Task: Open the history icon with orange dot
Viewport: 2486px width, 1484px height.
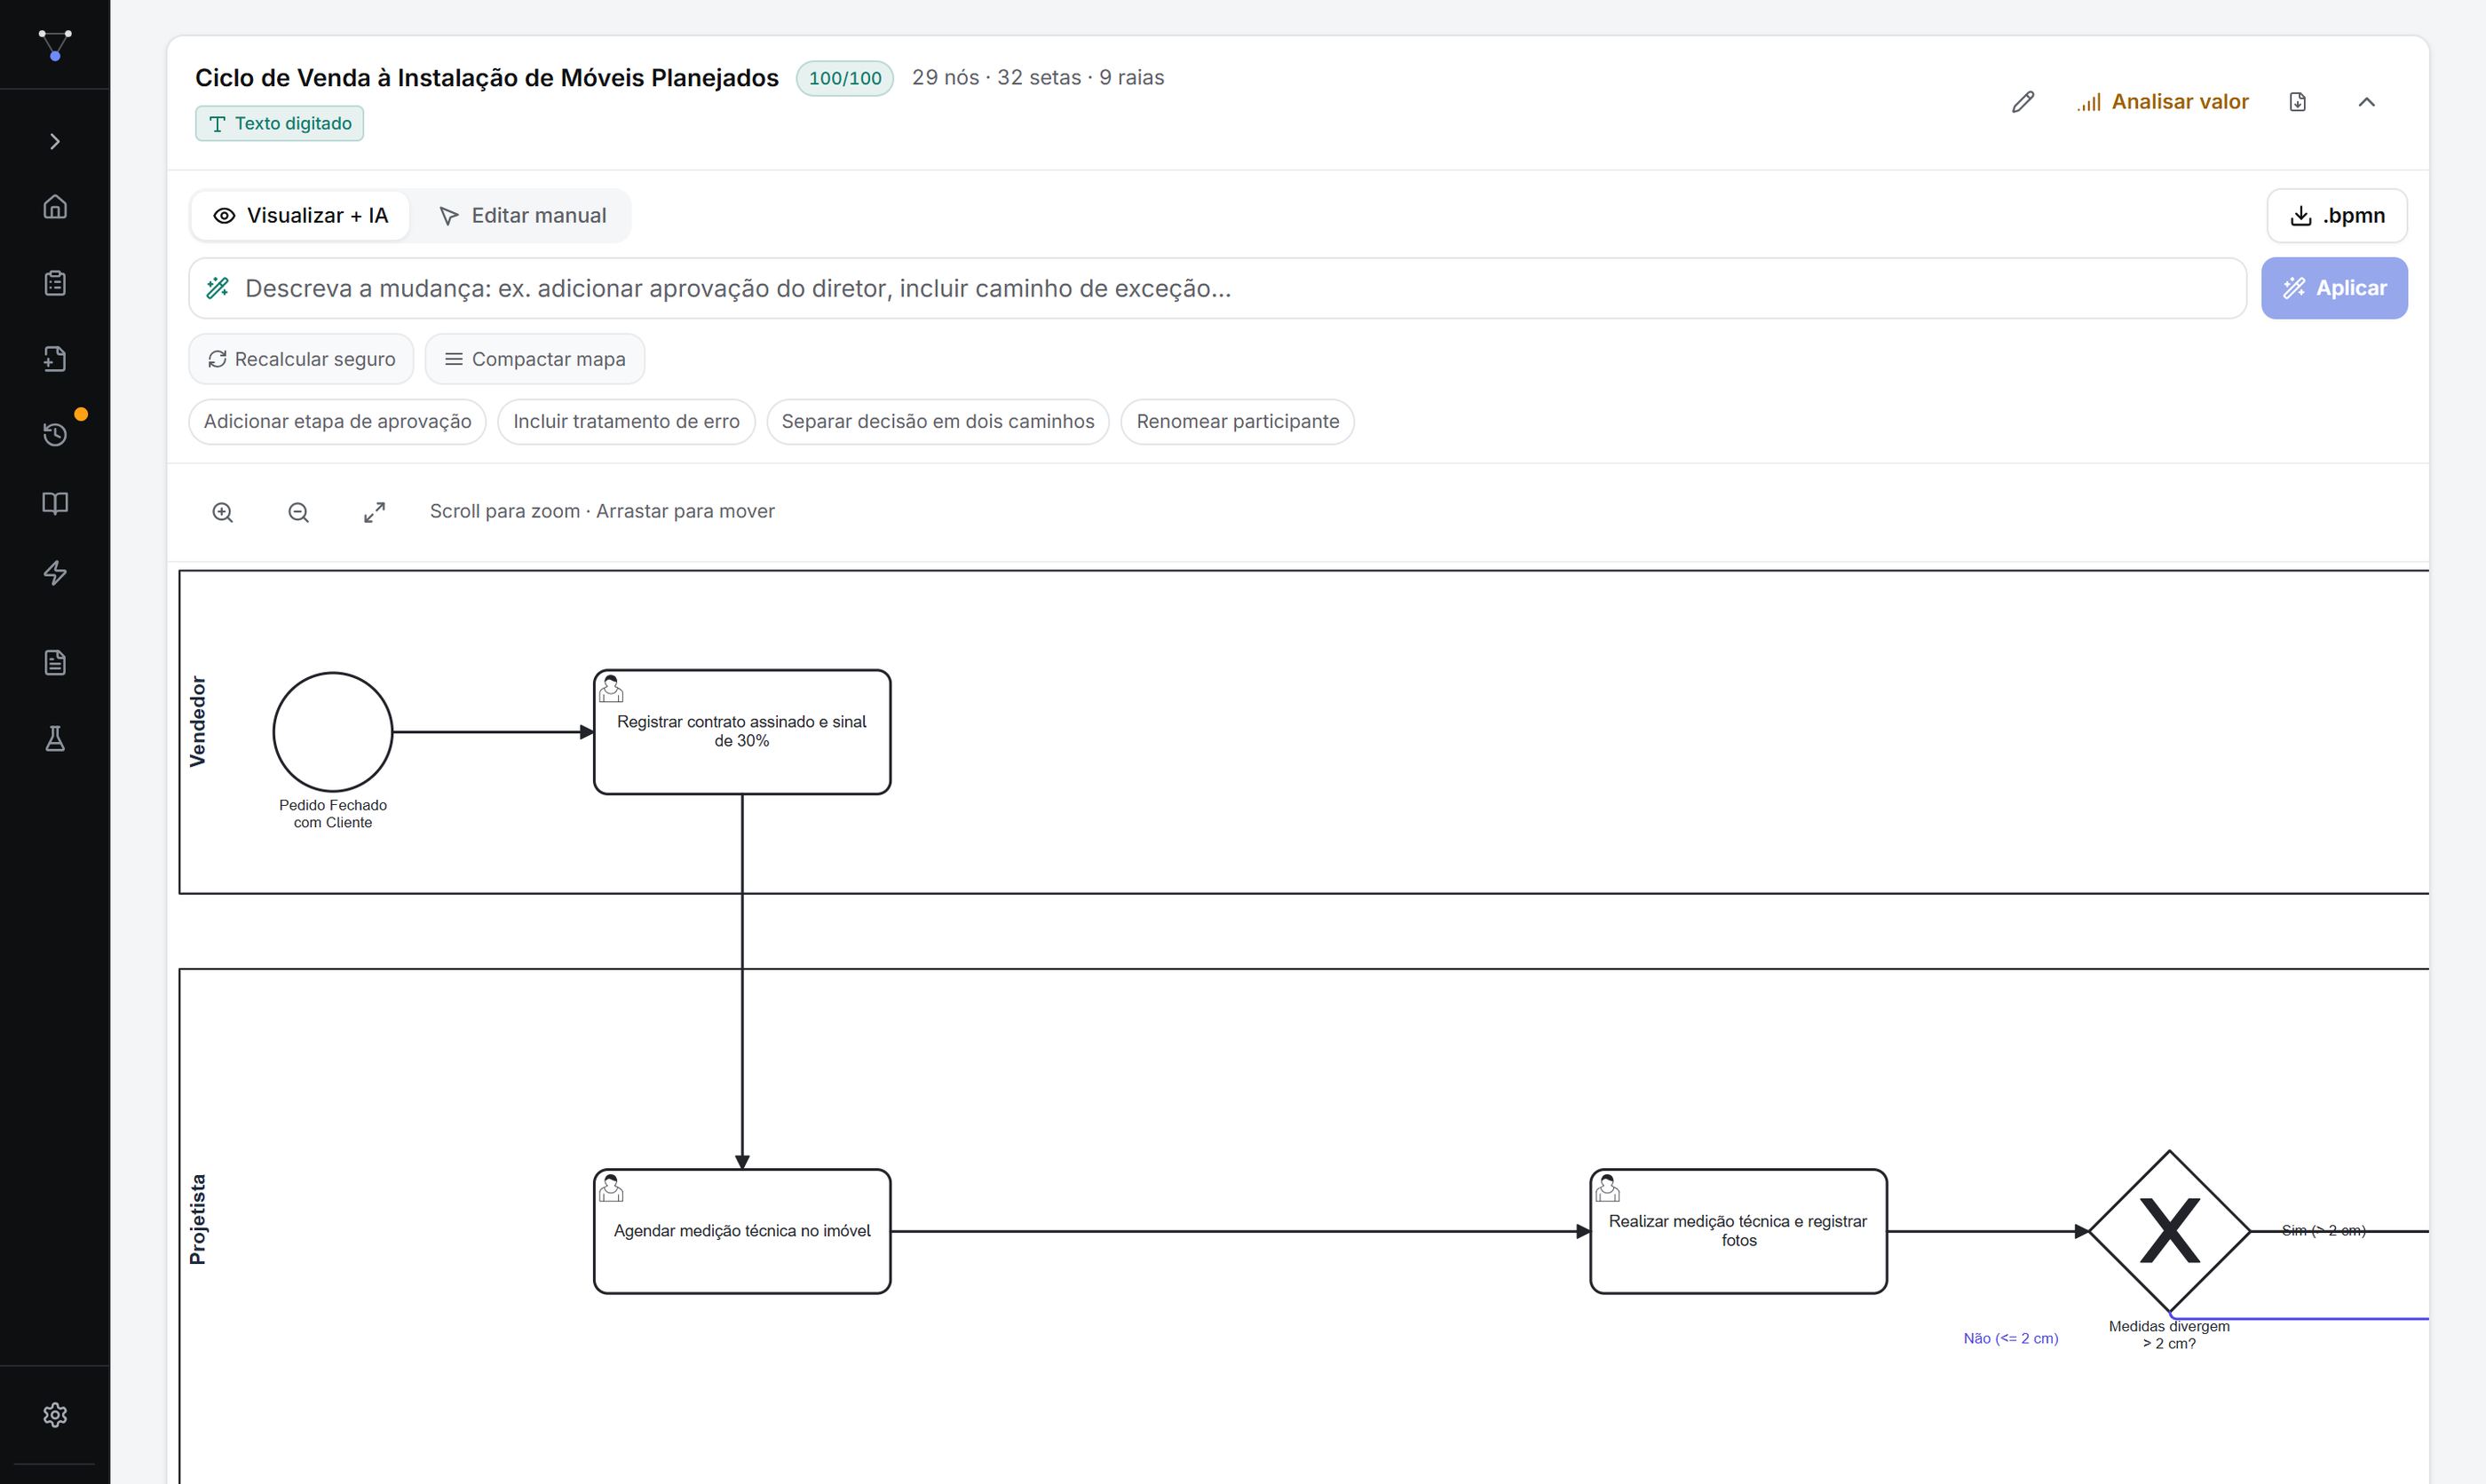Action: click(55, 434)
